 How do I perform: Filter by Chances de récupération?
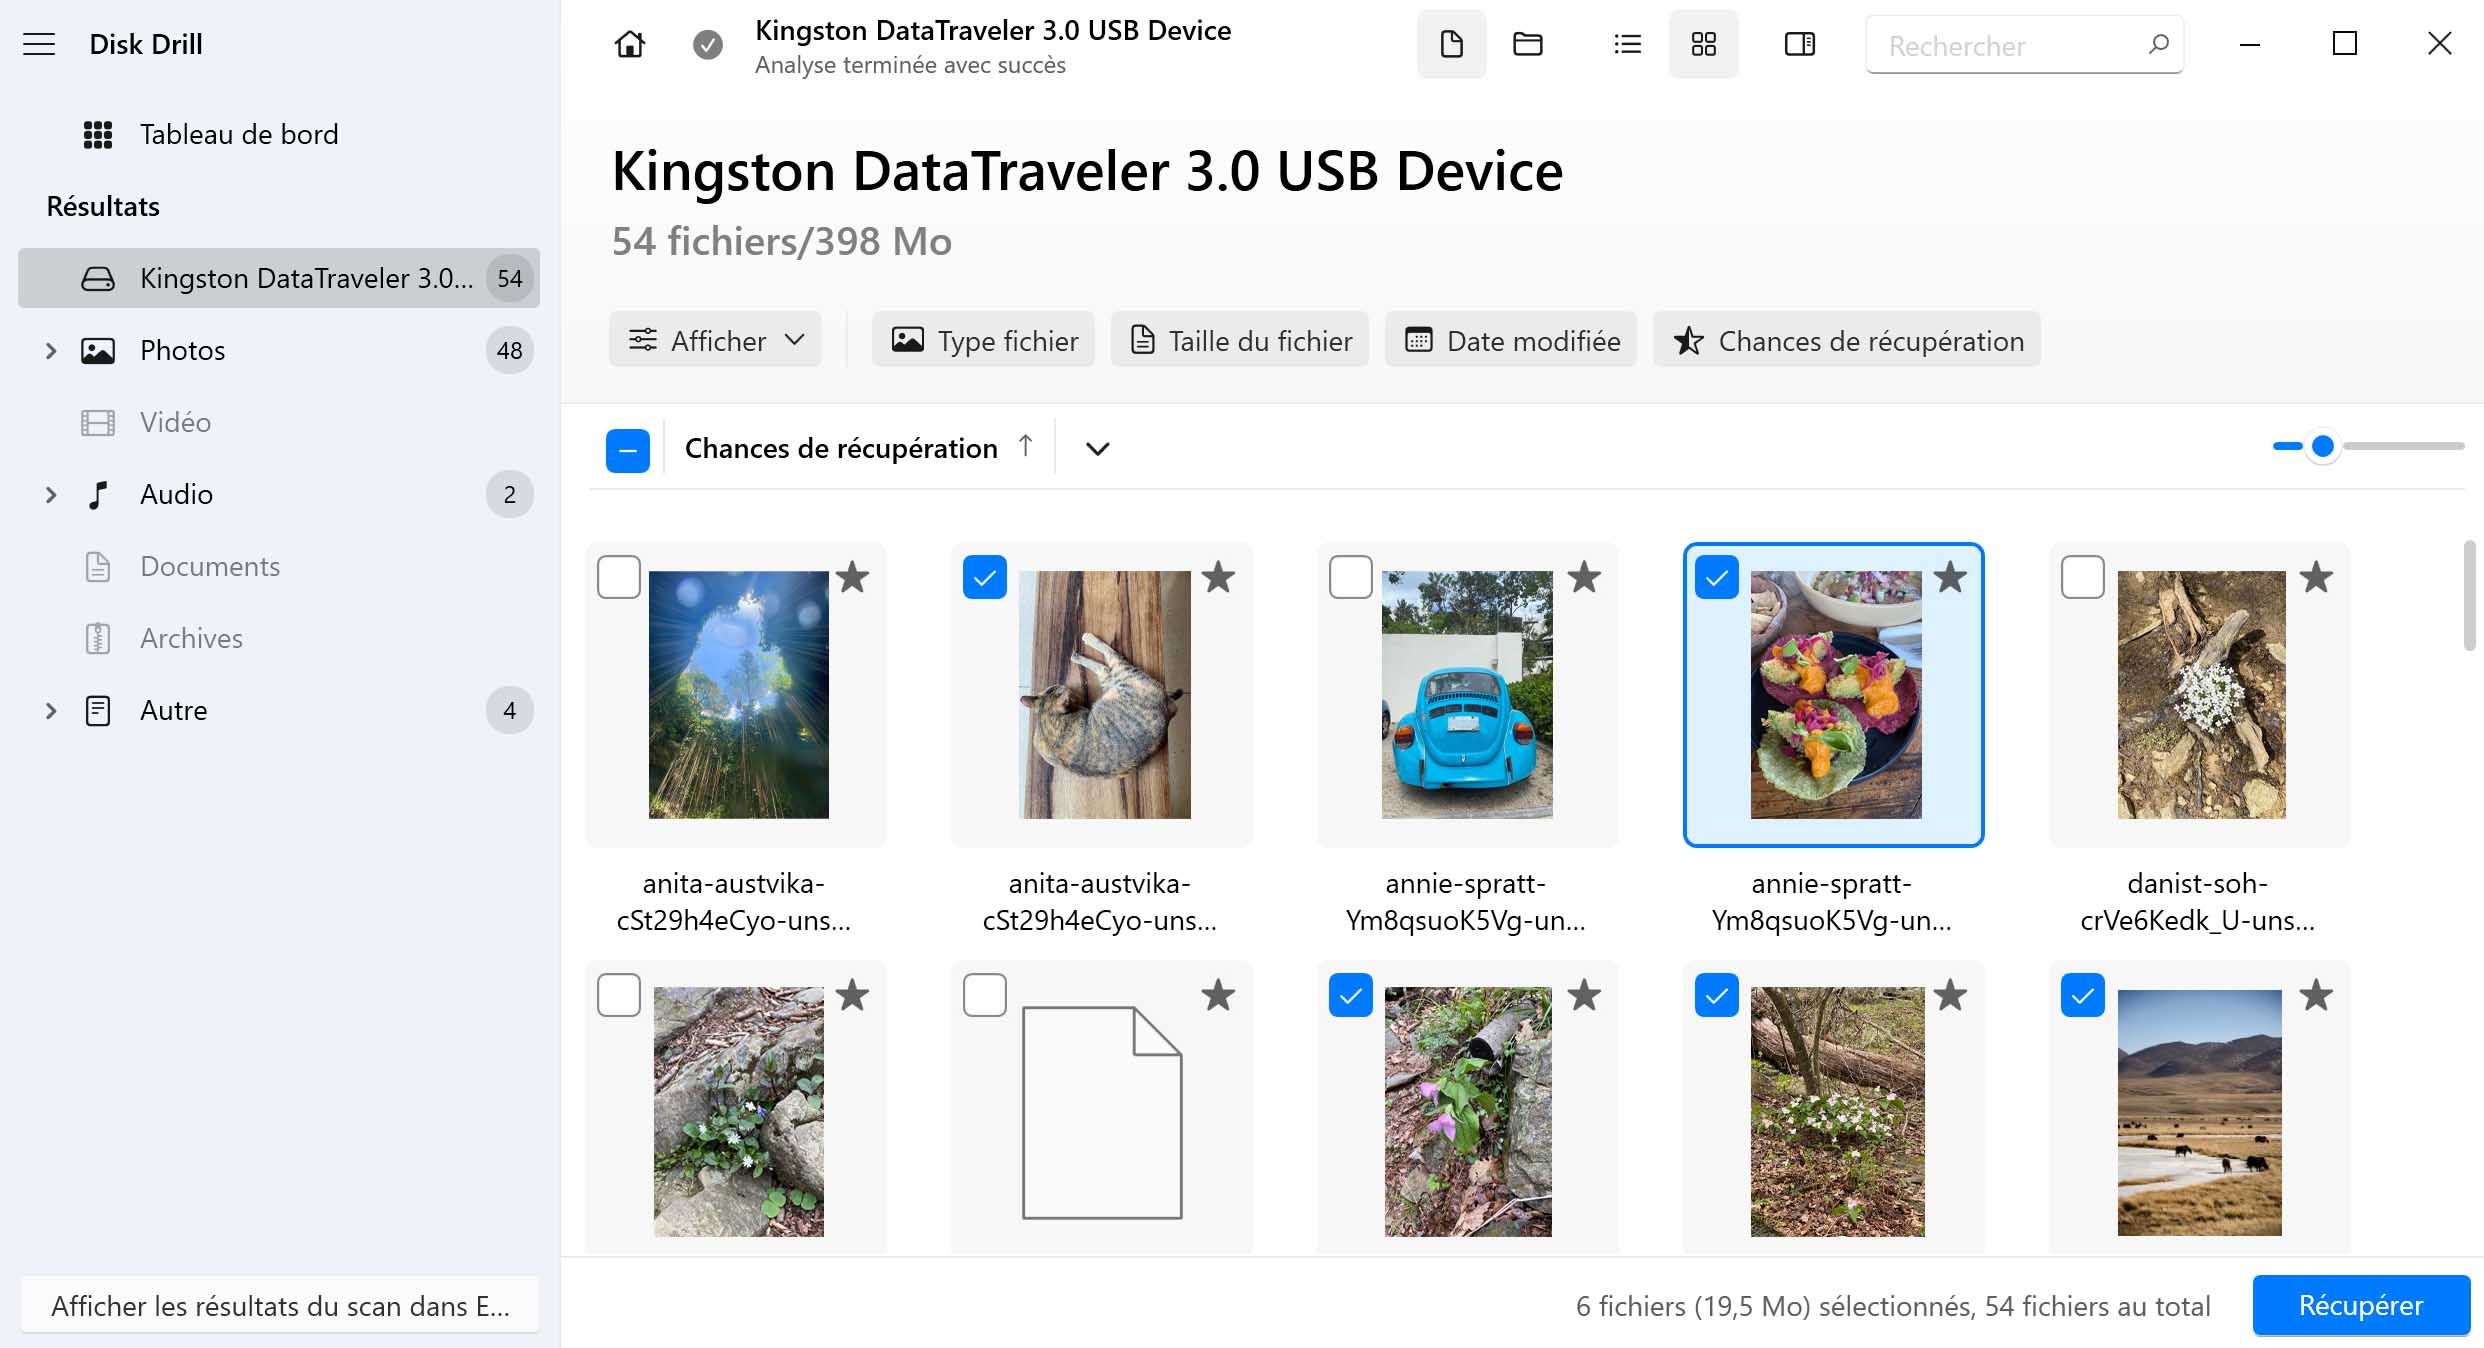[1846, 340]
